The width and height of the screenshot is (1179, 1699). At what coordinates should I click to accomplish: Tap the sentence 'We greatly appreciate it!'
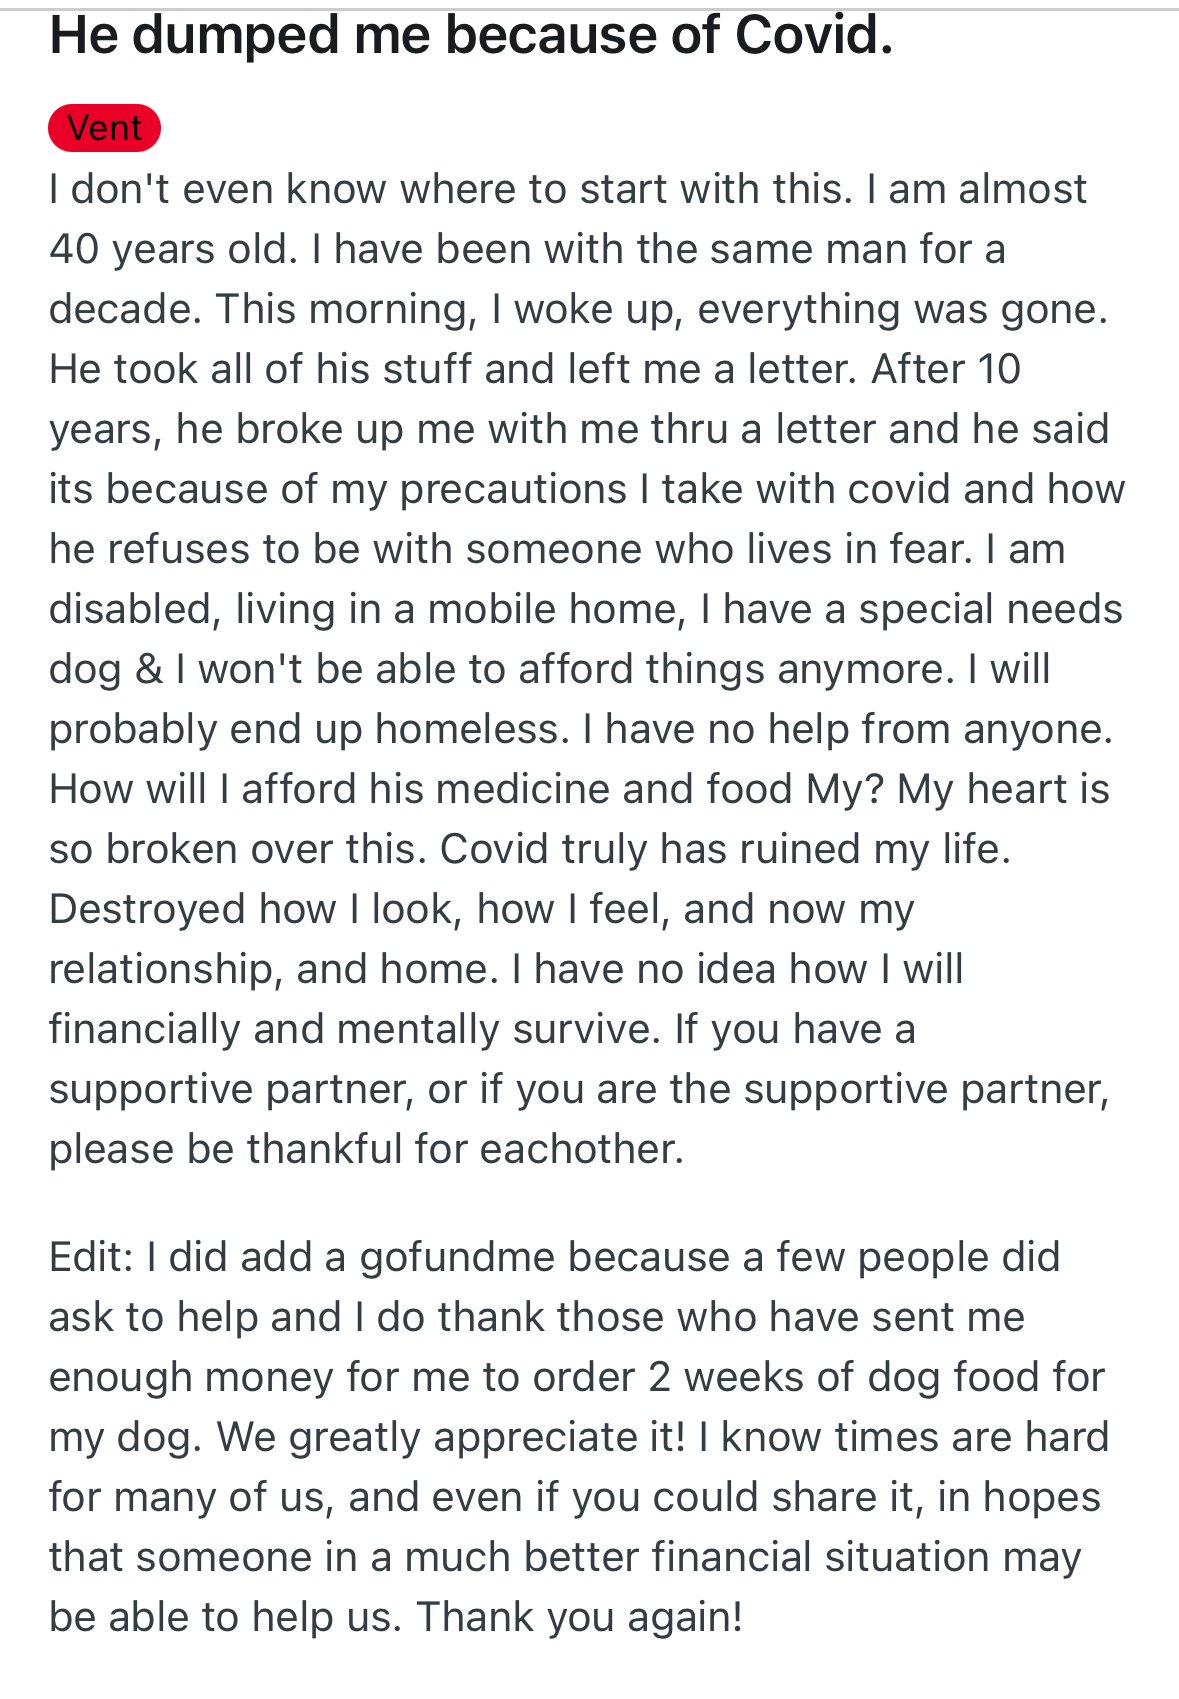click(451, 1437)
